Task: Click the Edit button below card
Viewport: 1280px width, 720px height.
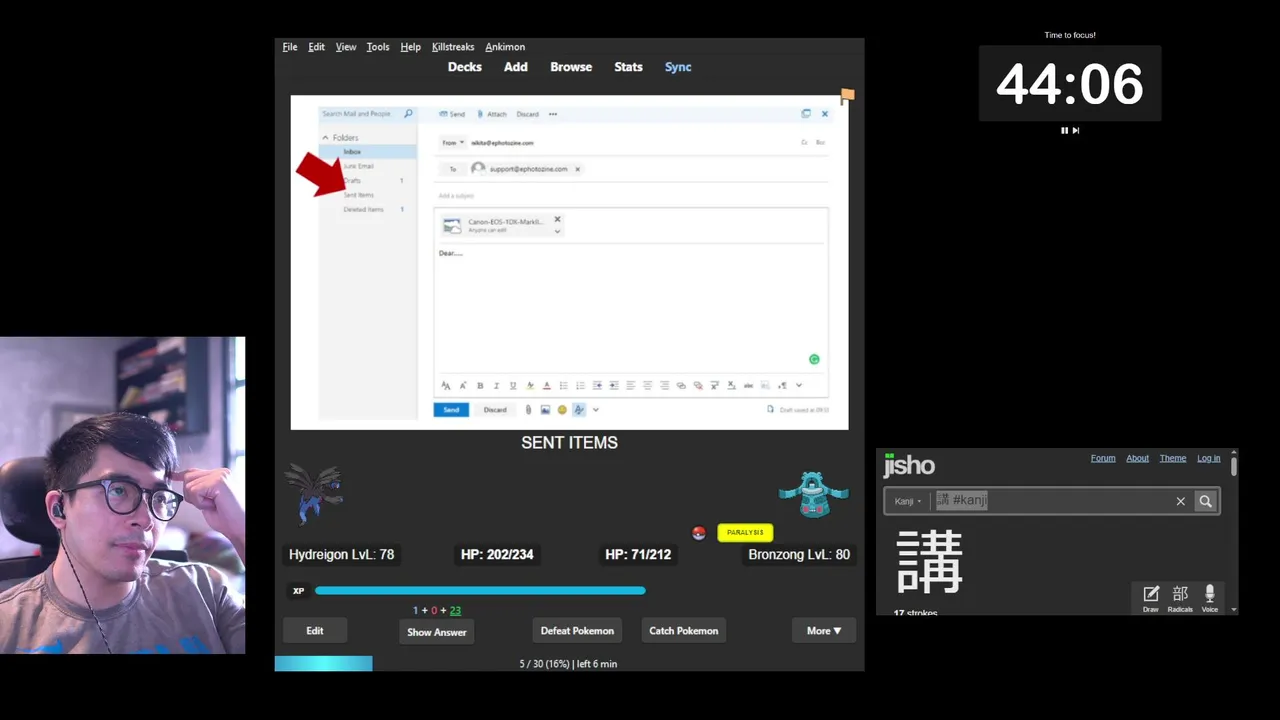Action: coord(315,631)
